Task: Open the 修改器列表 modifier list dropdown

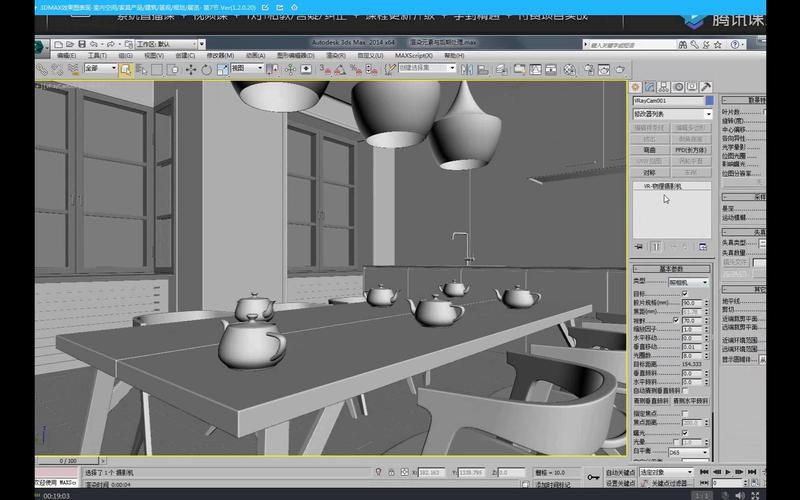Action: click(672, 114)
